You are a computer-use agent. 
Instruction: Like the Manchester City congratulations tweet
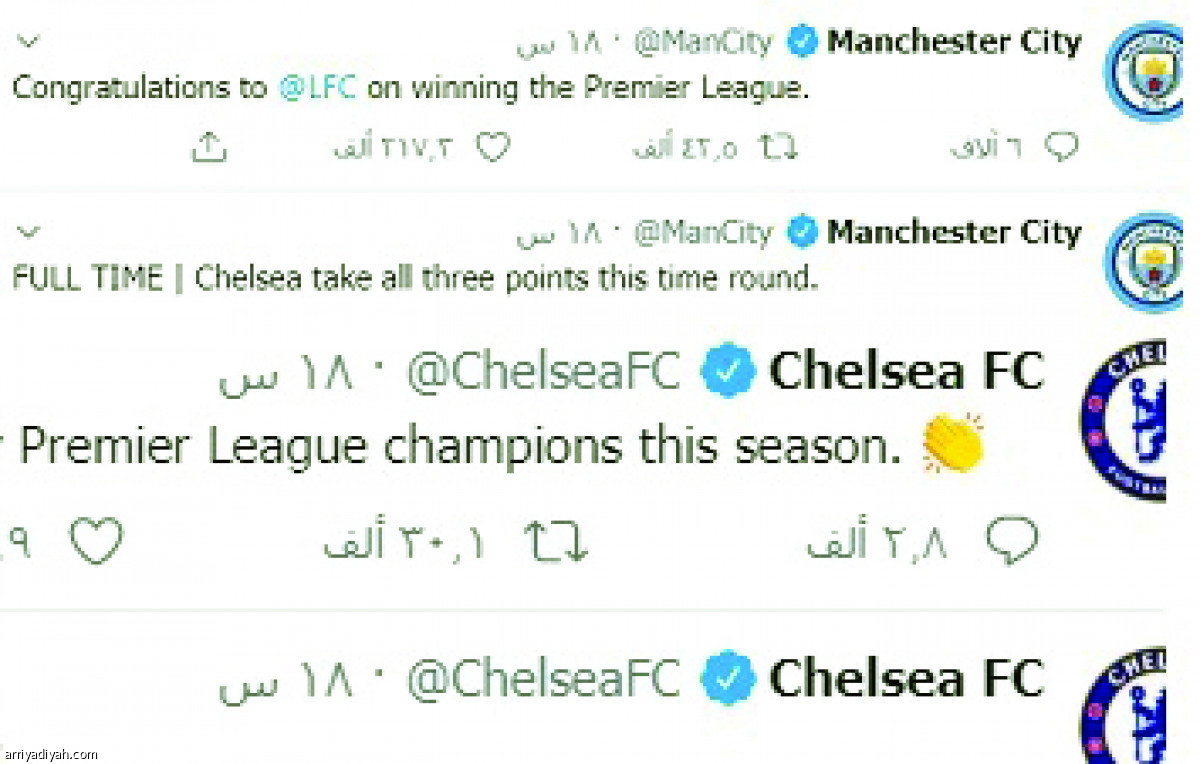coord(492,148)
